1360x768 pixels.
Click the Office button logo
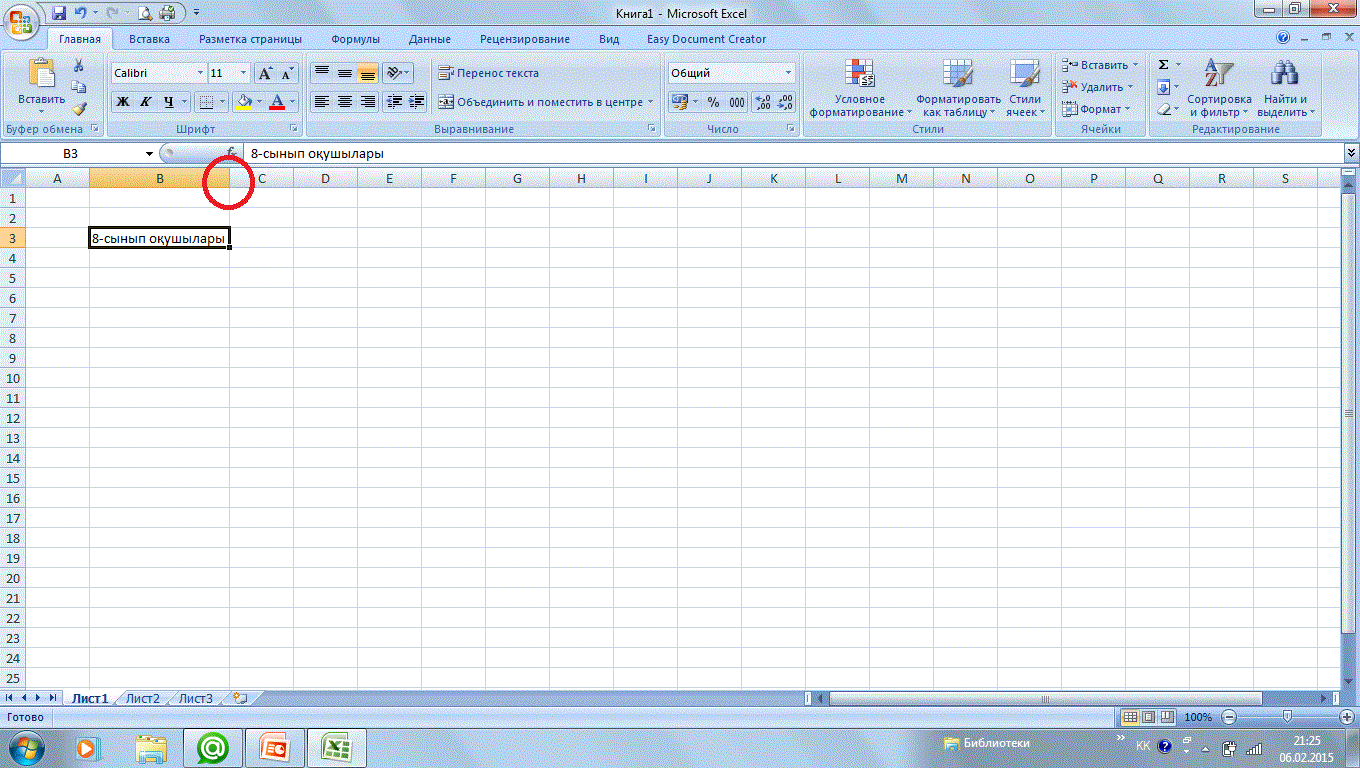[x=20, y=20]
